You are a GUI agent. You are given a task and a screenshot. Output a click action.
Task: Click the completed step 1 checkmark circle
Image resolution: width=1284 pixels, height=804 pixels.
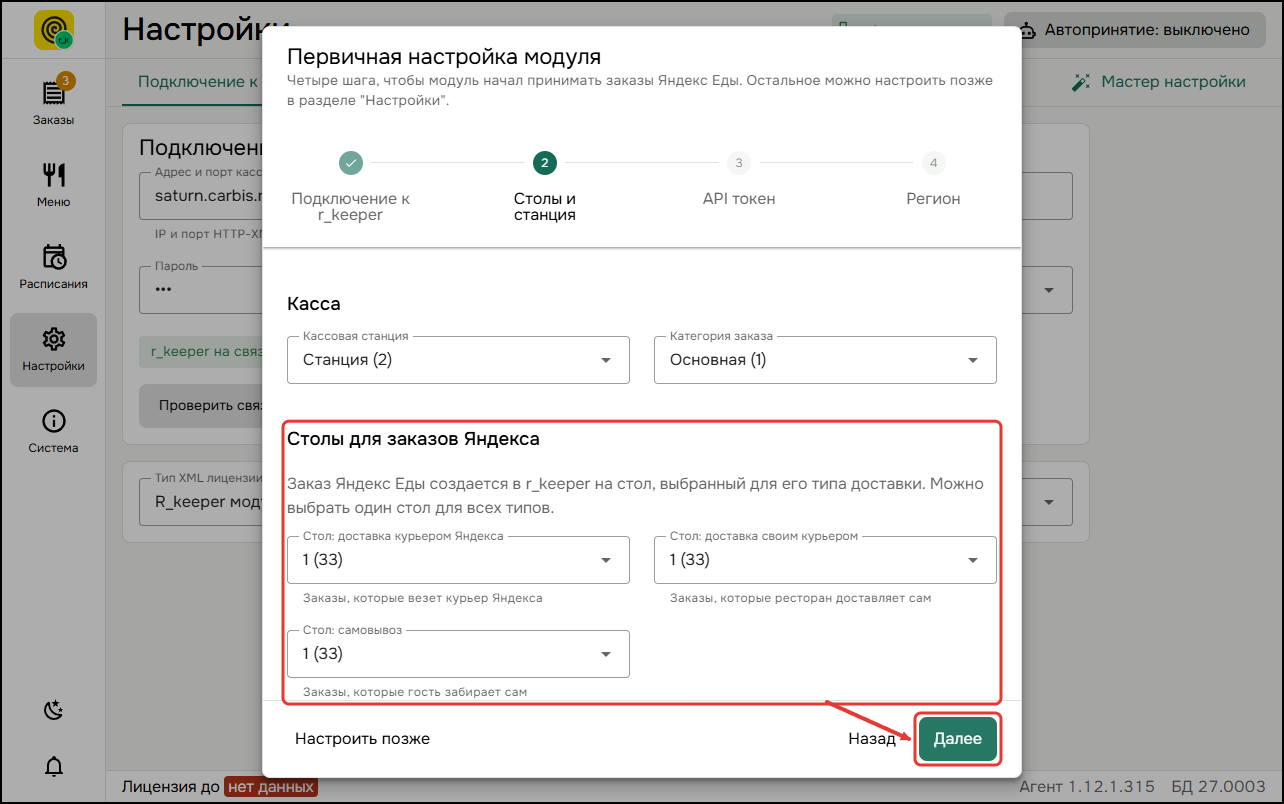350,163
